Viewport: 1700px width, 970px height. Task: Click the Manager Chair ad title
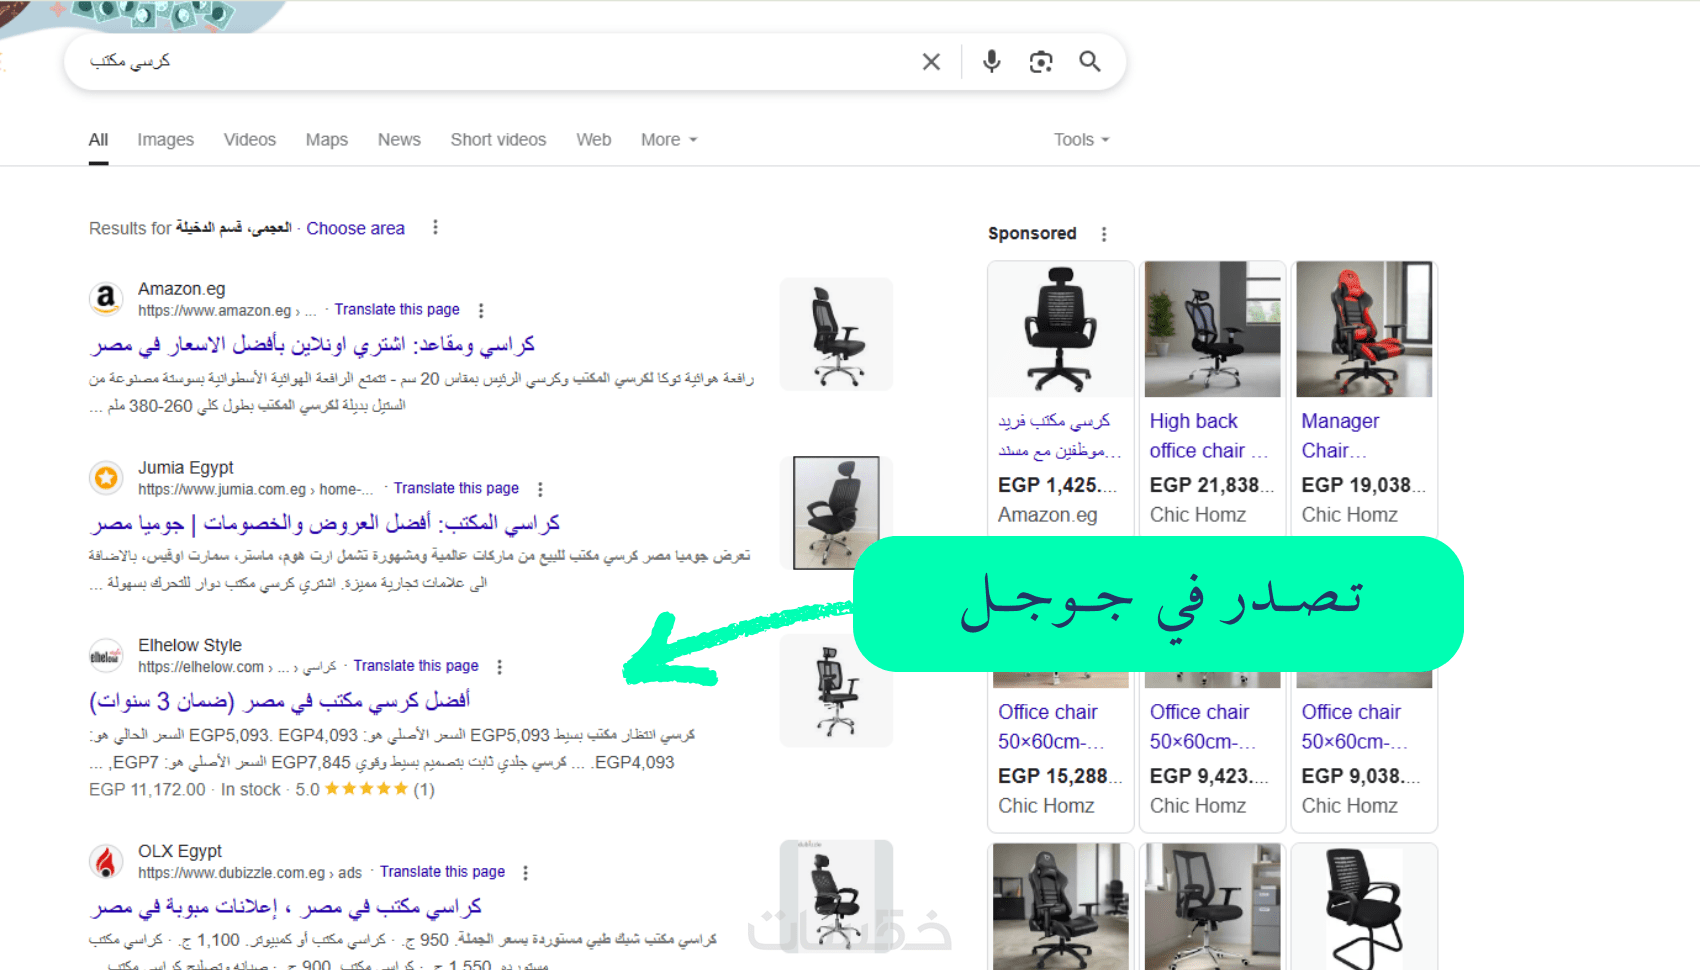click(x=1340, y=436)
